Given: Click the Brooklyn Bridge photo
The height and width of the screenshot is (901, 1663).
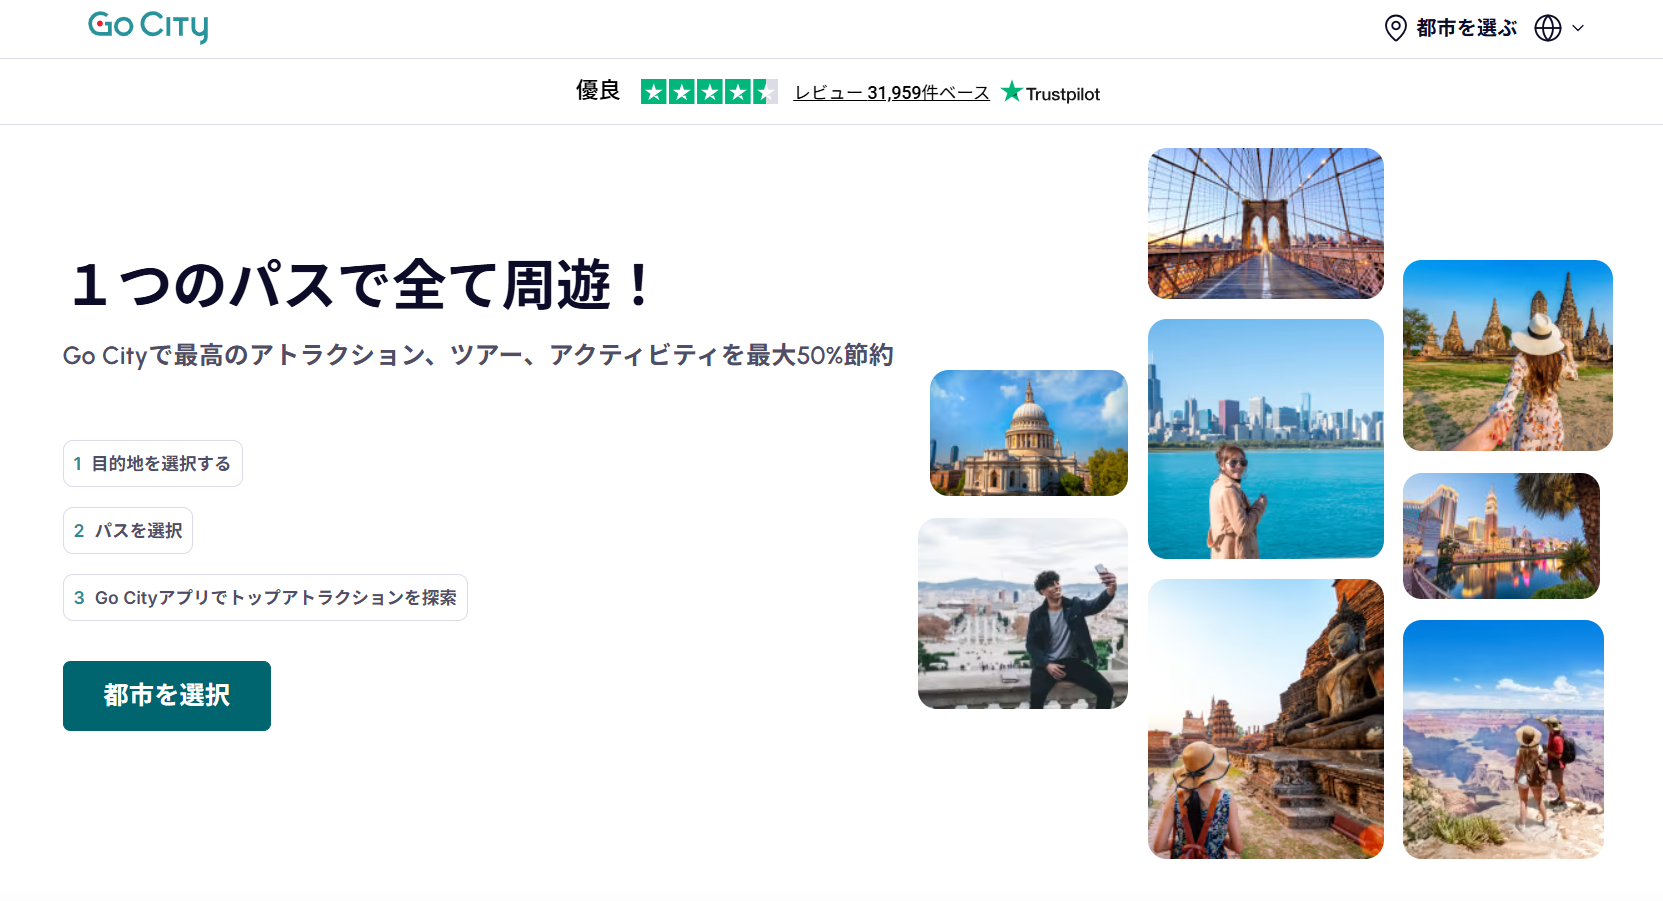Looking at the screenshot, I should coord(1265,223).
